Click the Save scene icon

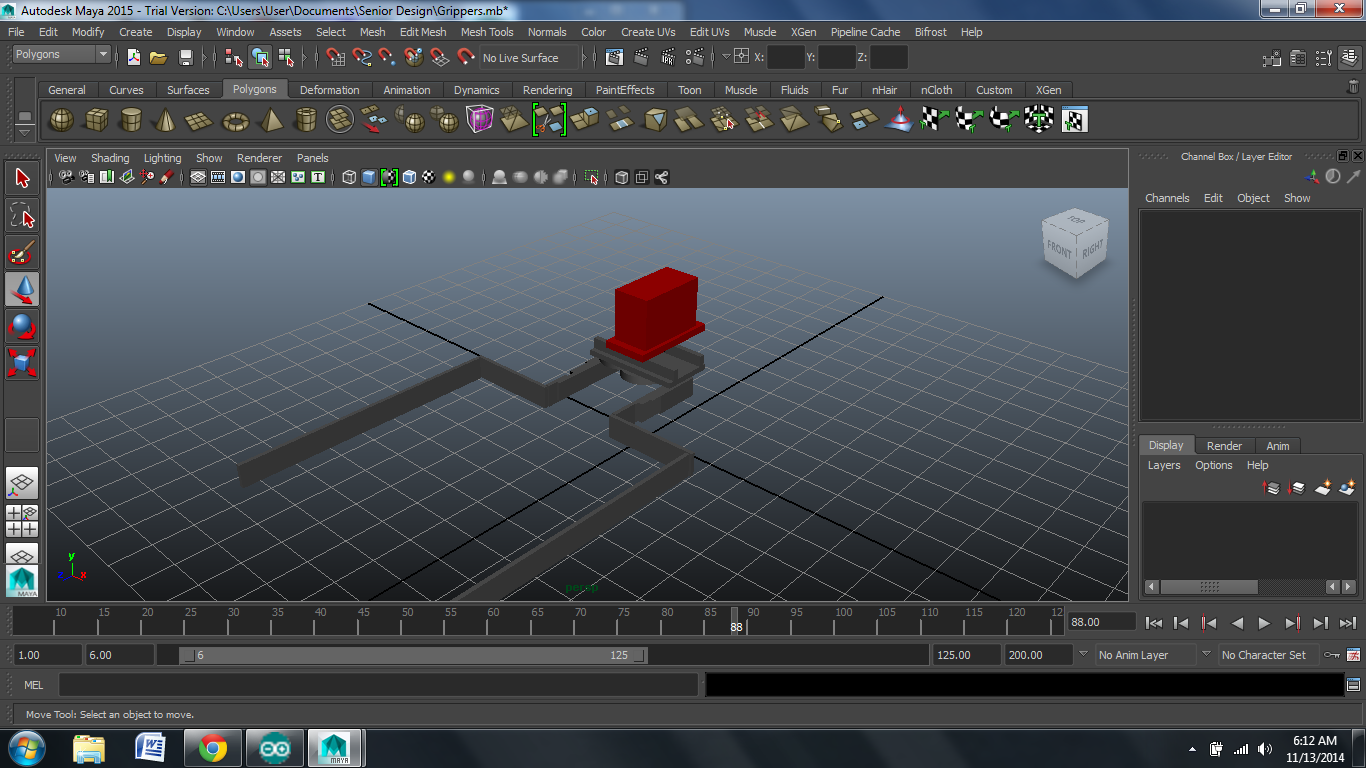185,58
